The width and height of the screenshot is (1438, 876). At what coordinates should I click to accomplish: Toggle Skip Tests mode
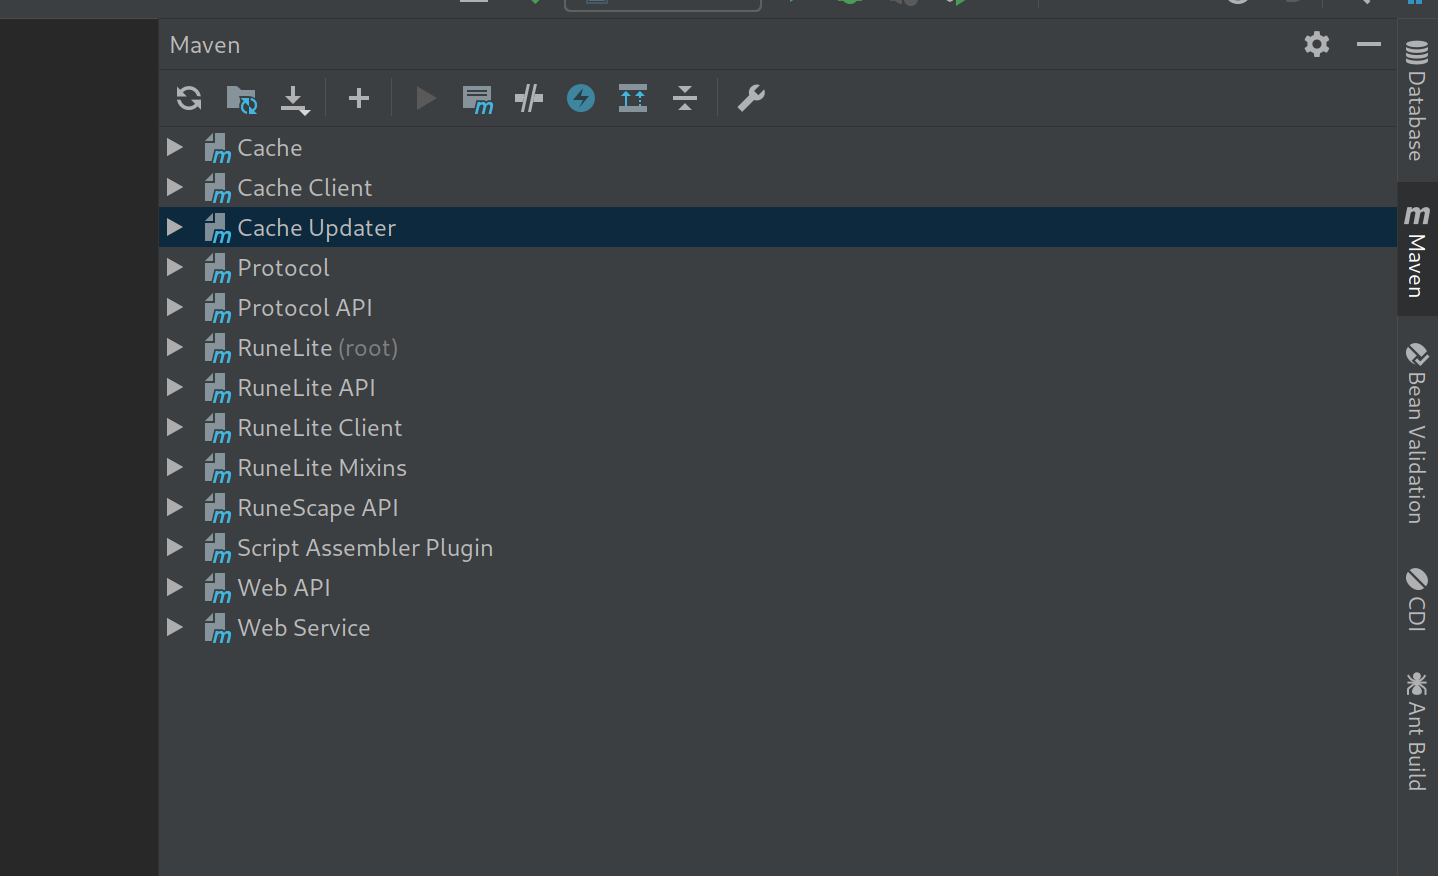(x=528, y=98)
